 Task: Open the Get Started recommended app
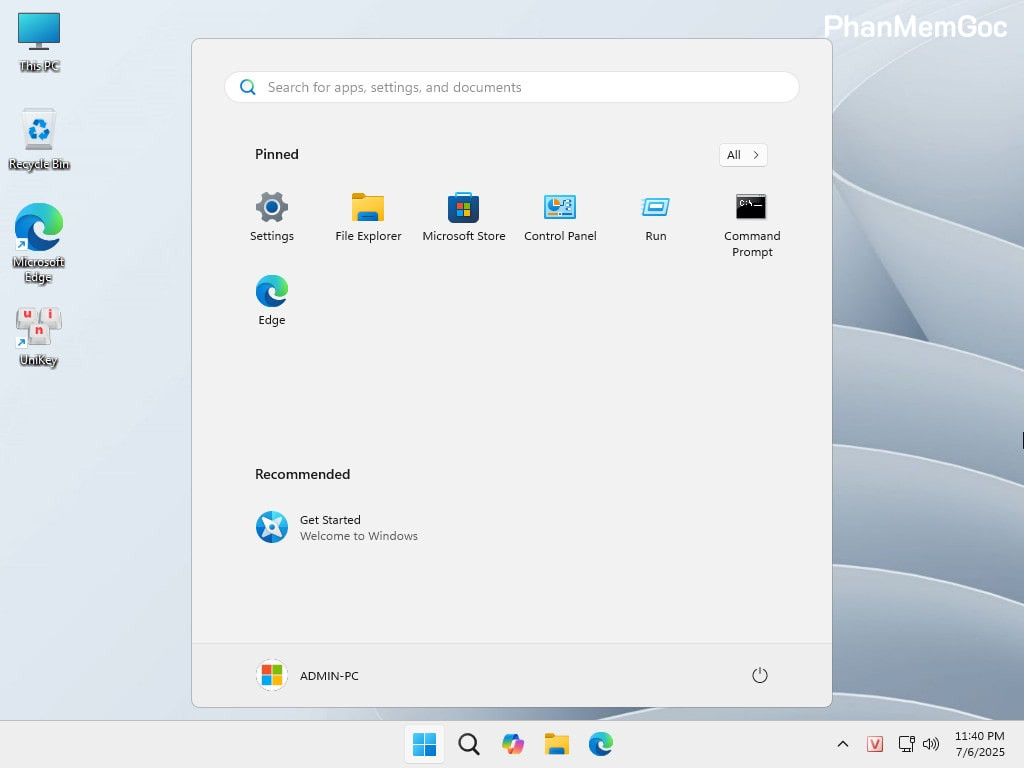tap(330, 527)
